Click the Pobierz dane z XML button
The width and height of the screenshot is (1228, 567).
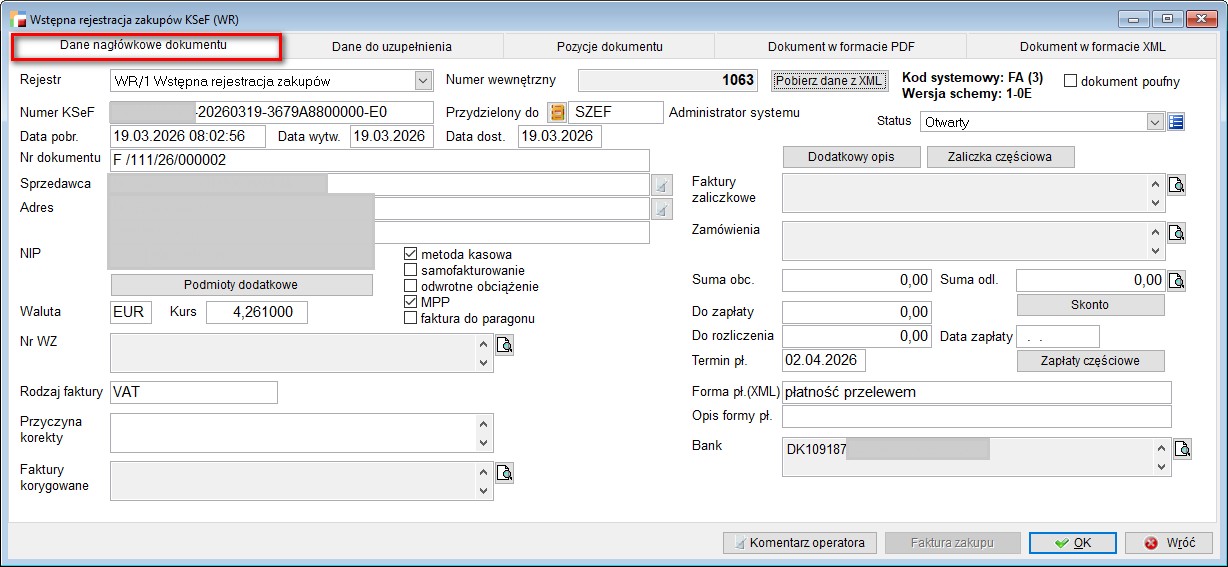(829, 81)
